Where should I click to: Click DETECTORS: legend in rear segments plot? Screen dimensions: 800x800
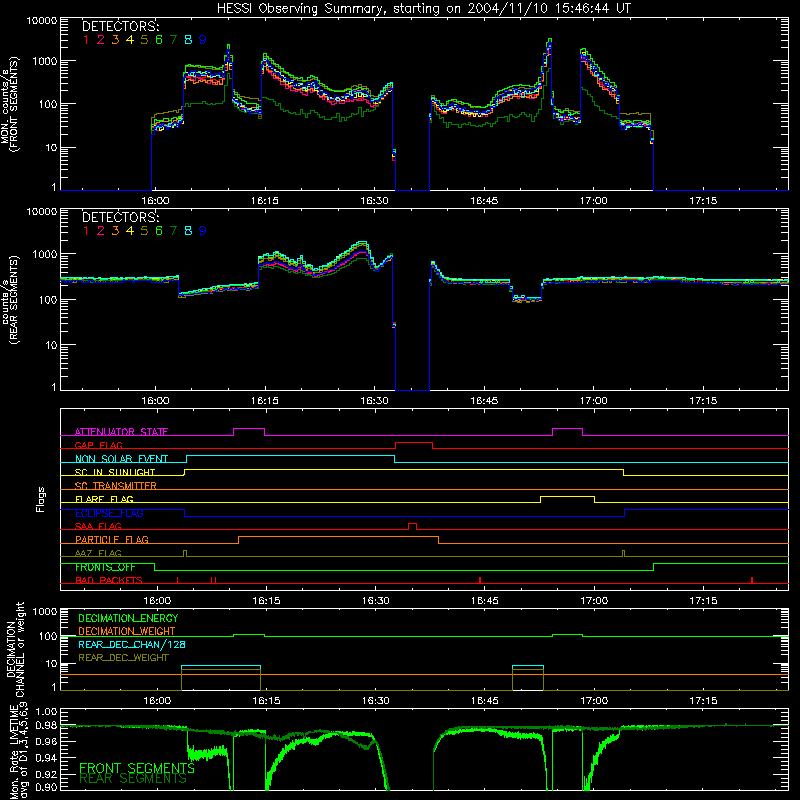120,217
